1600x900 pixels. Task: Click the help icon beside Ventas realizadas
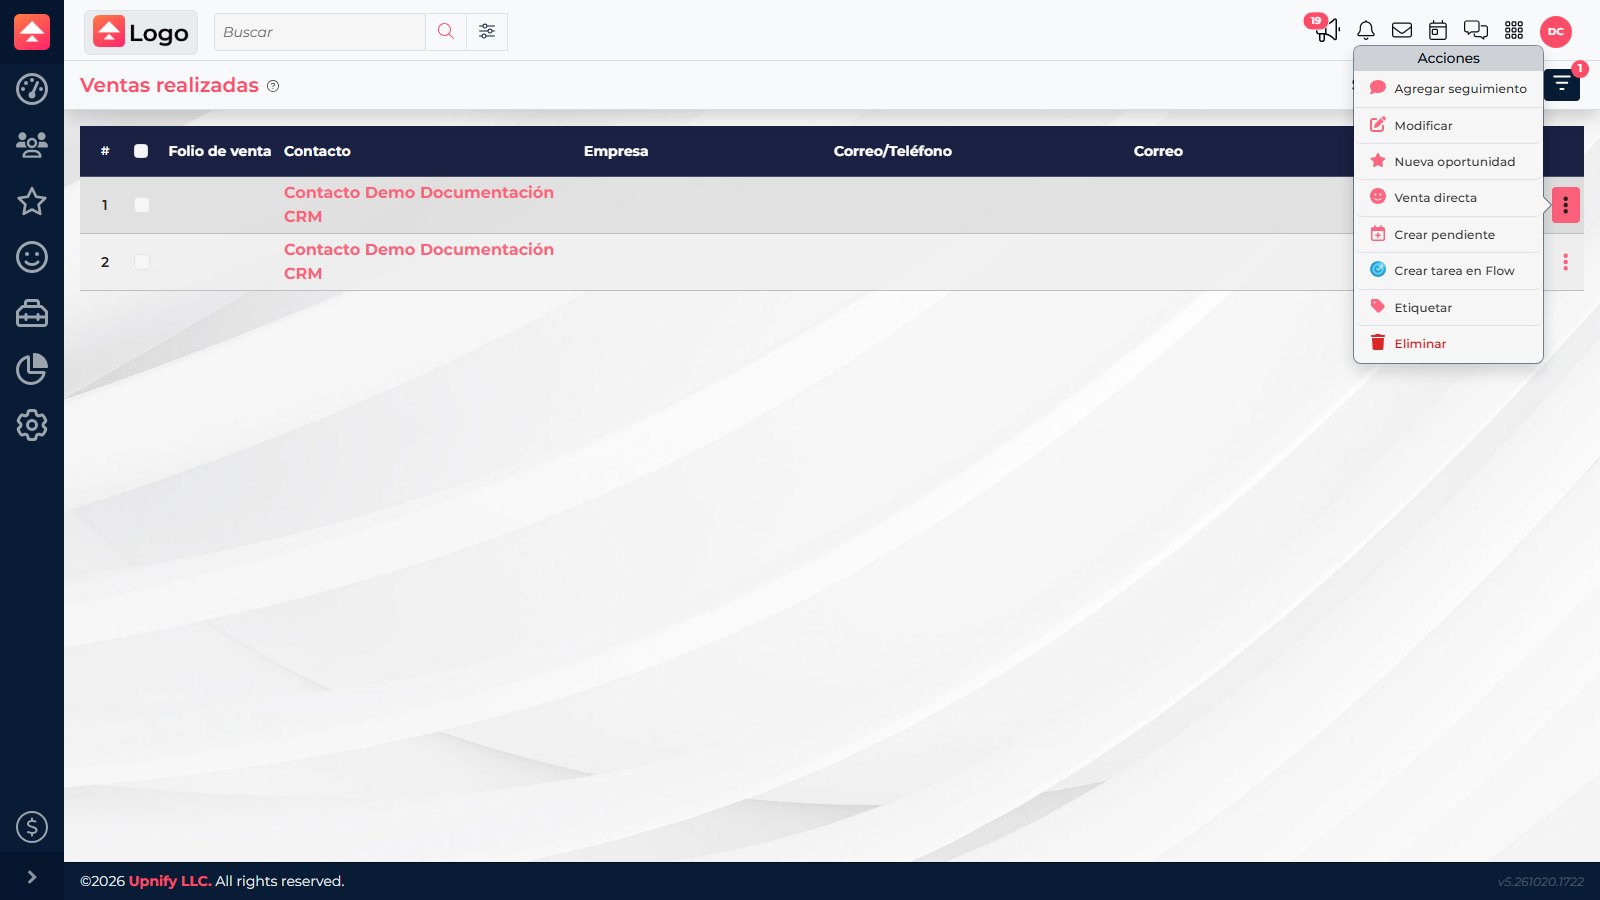(x=273, y=86)
